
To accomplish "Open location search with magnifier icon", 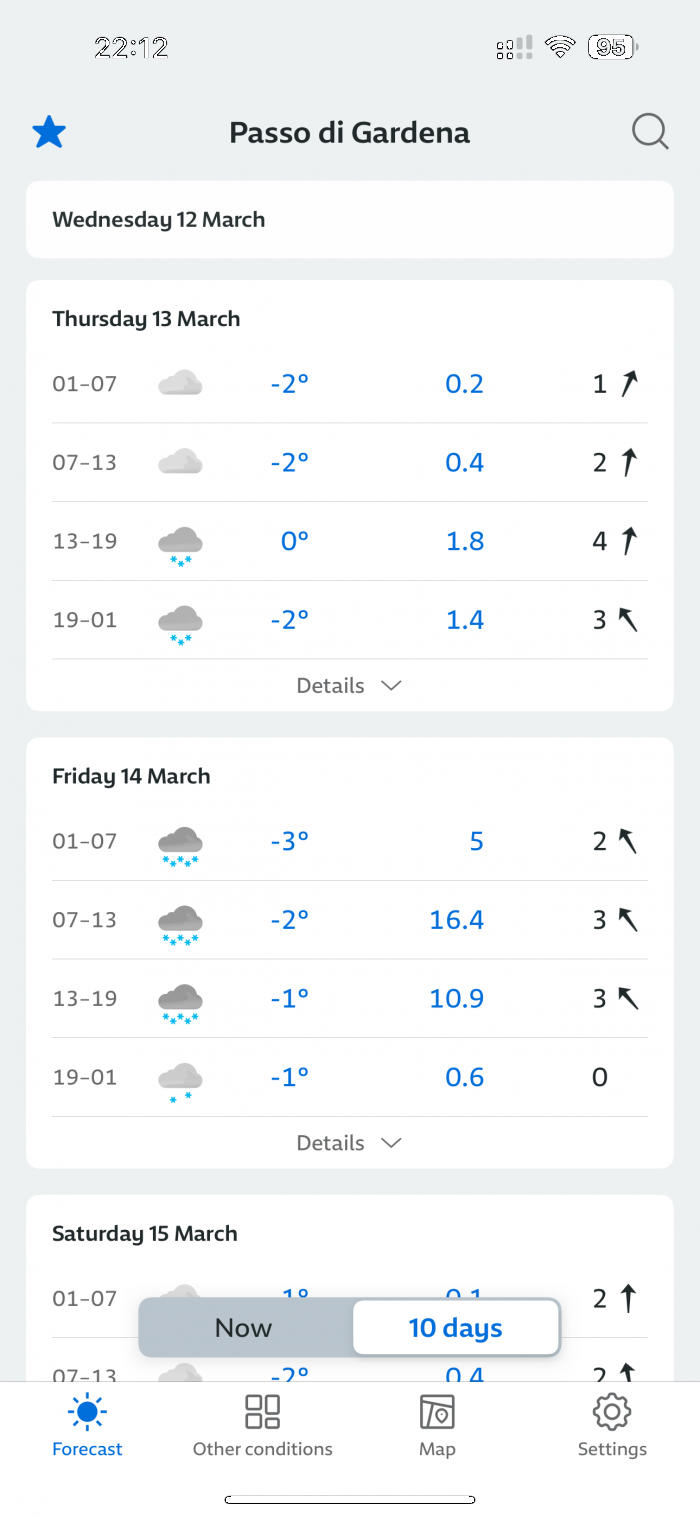I will pos(650,132).
